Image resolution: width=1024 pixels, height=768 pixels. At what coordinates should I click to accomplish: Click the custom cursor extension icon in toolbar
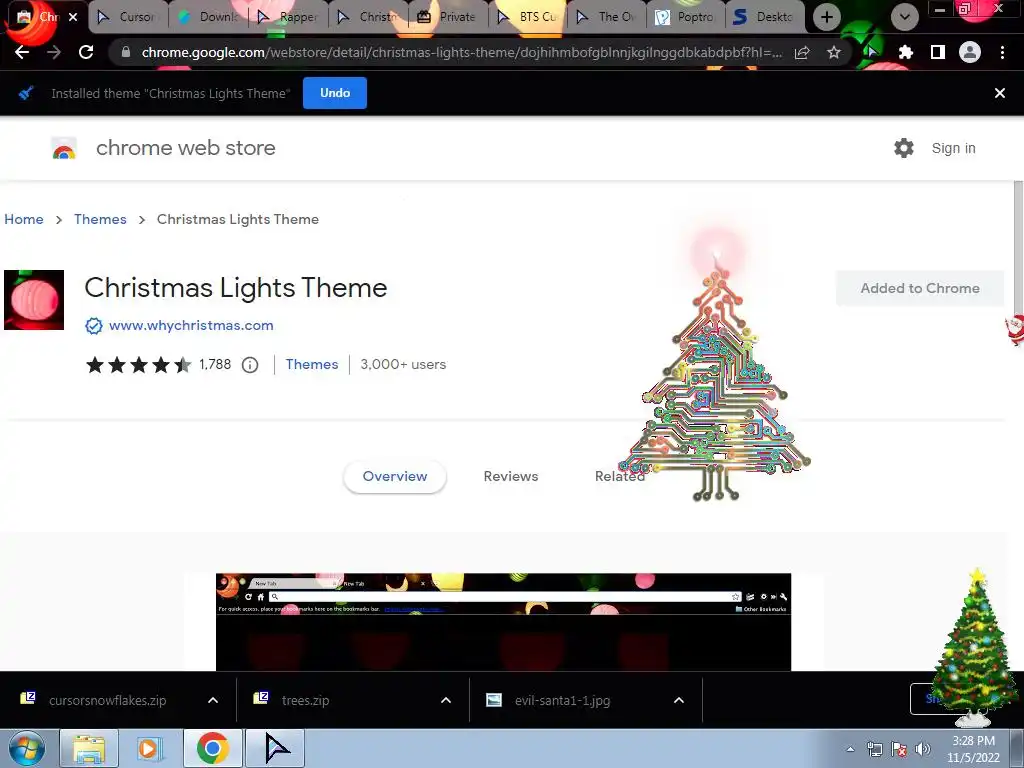pyautogui.click(x=872, y=52)
